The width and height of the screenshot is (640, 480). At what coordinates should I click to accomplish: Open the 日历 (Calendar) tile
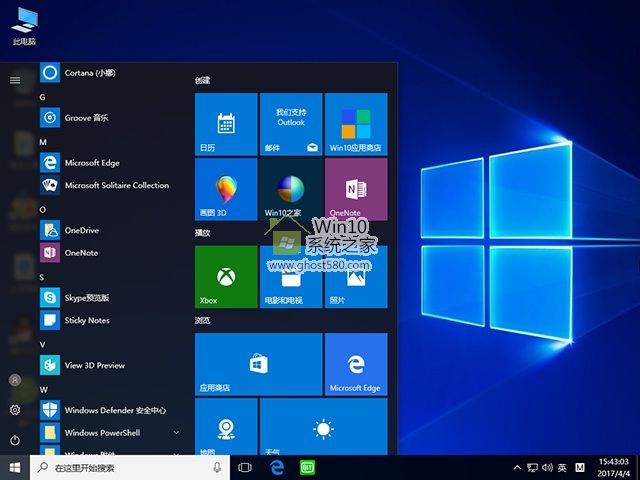[x=225, y=124]
